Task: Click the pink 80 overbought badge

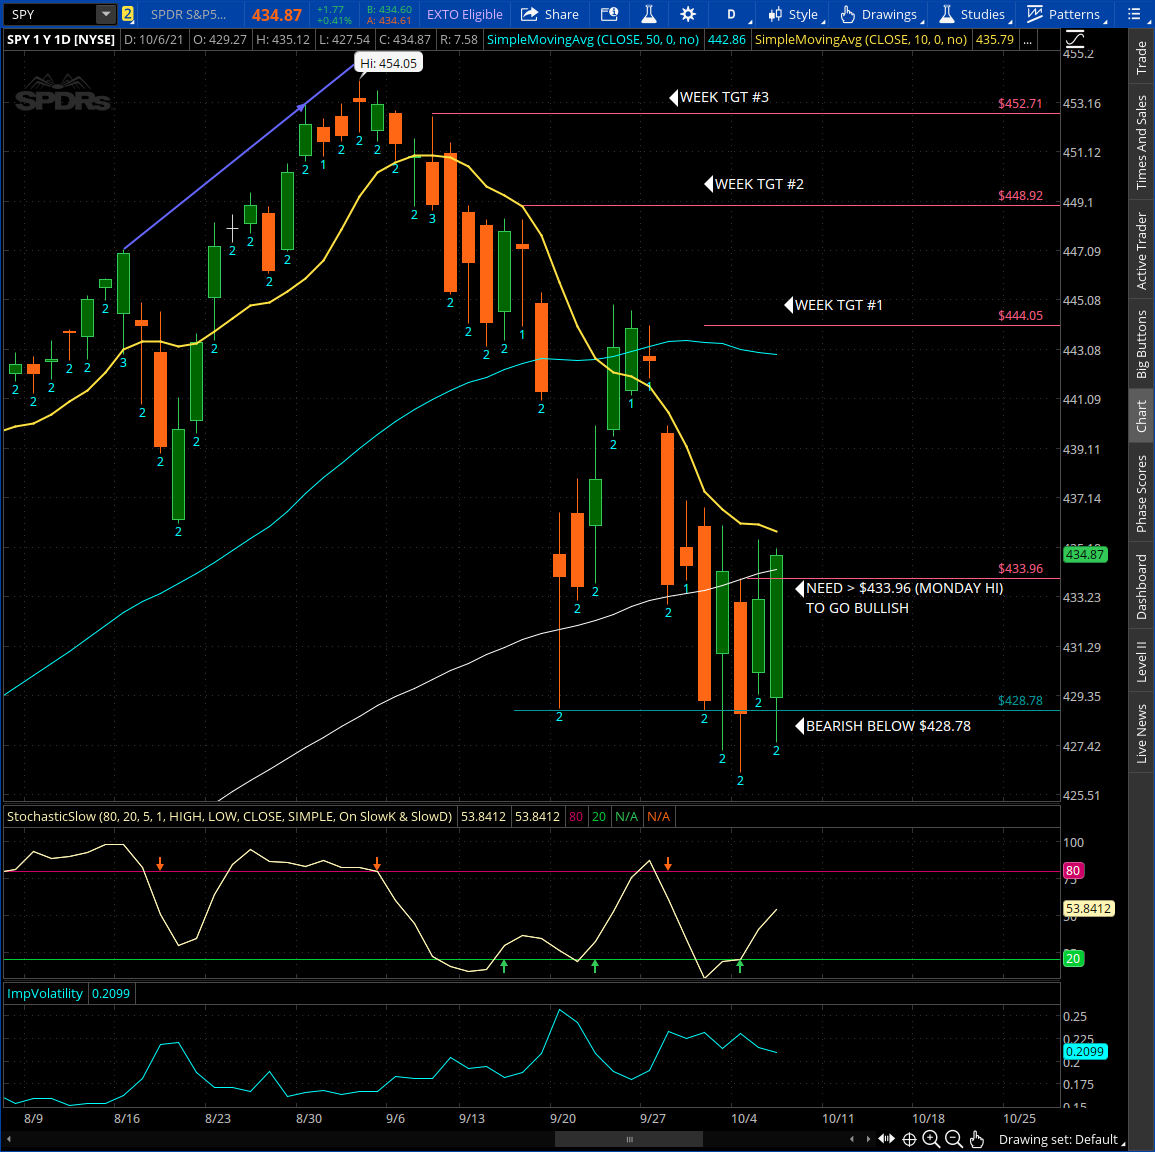Action: pyautogui.click(x=1072, y=871)
